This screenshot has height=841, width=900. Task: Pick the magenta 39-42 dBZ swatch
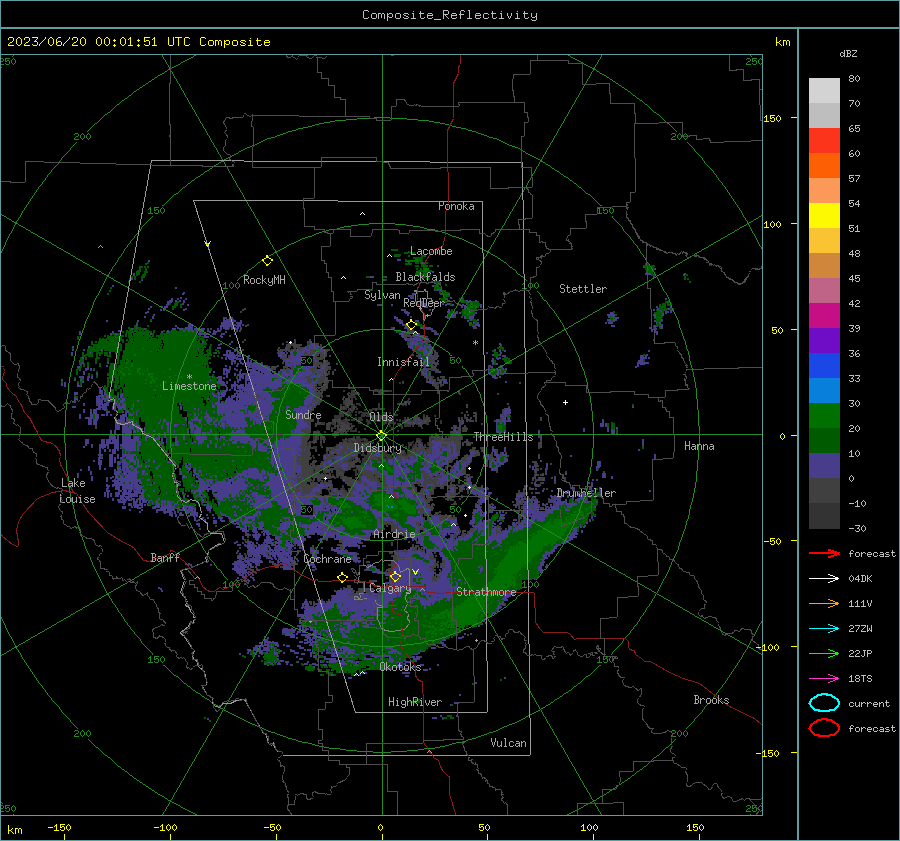[824, 315]
